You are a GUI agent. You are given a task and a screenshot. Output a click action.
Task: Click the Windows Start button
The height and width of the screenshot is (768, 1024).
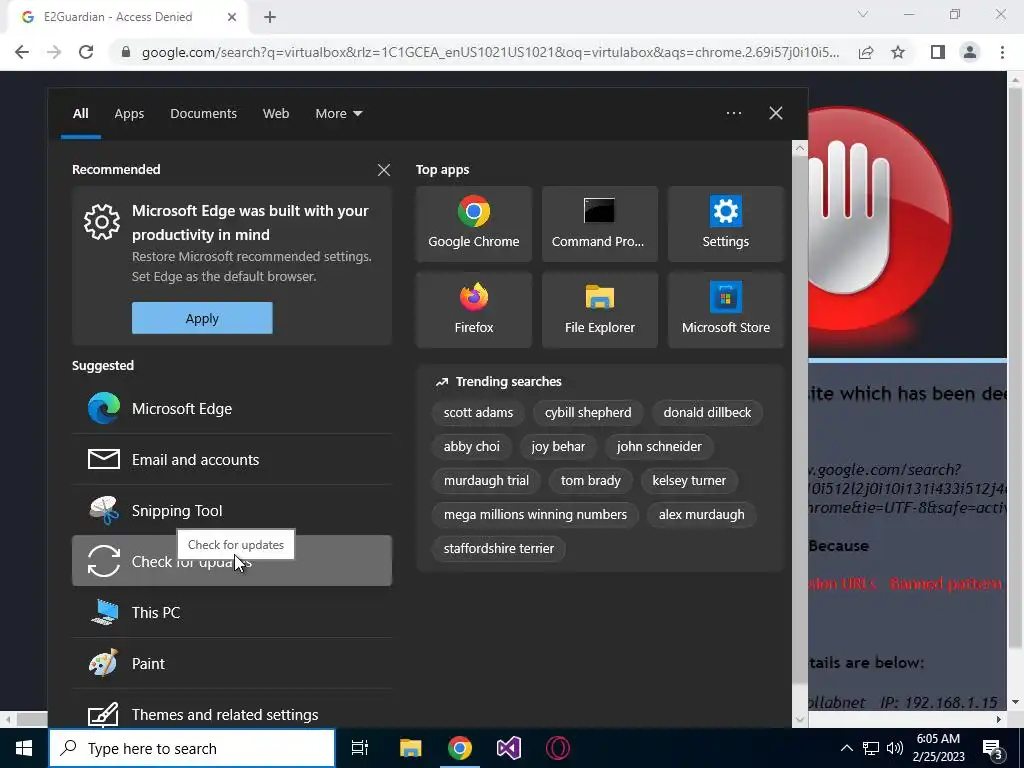(x=24, y=748)
